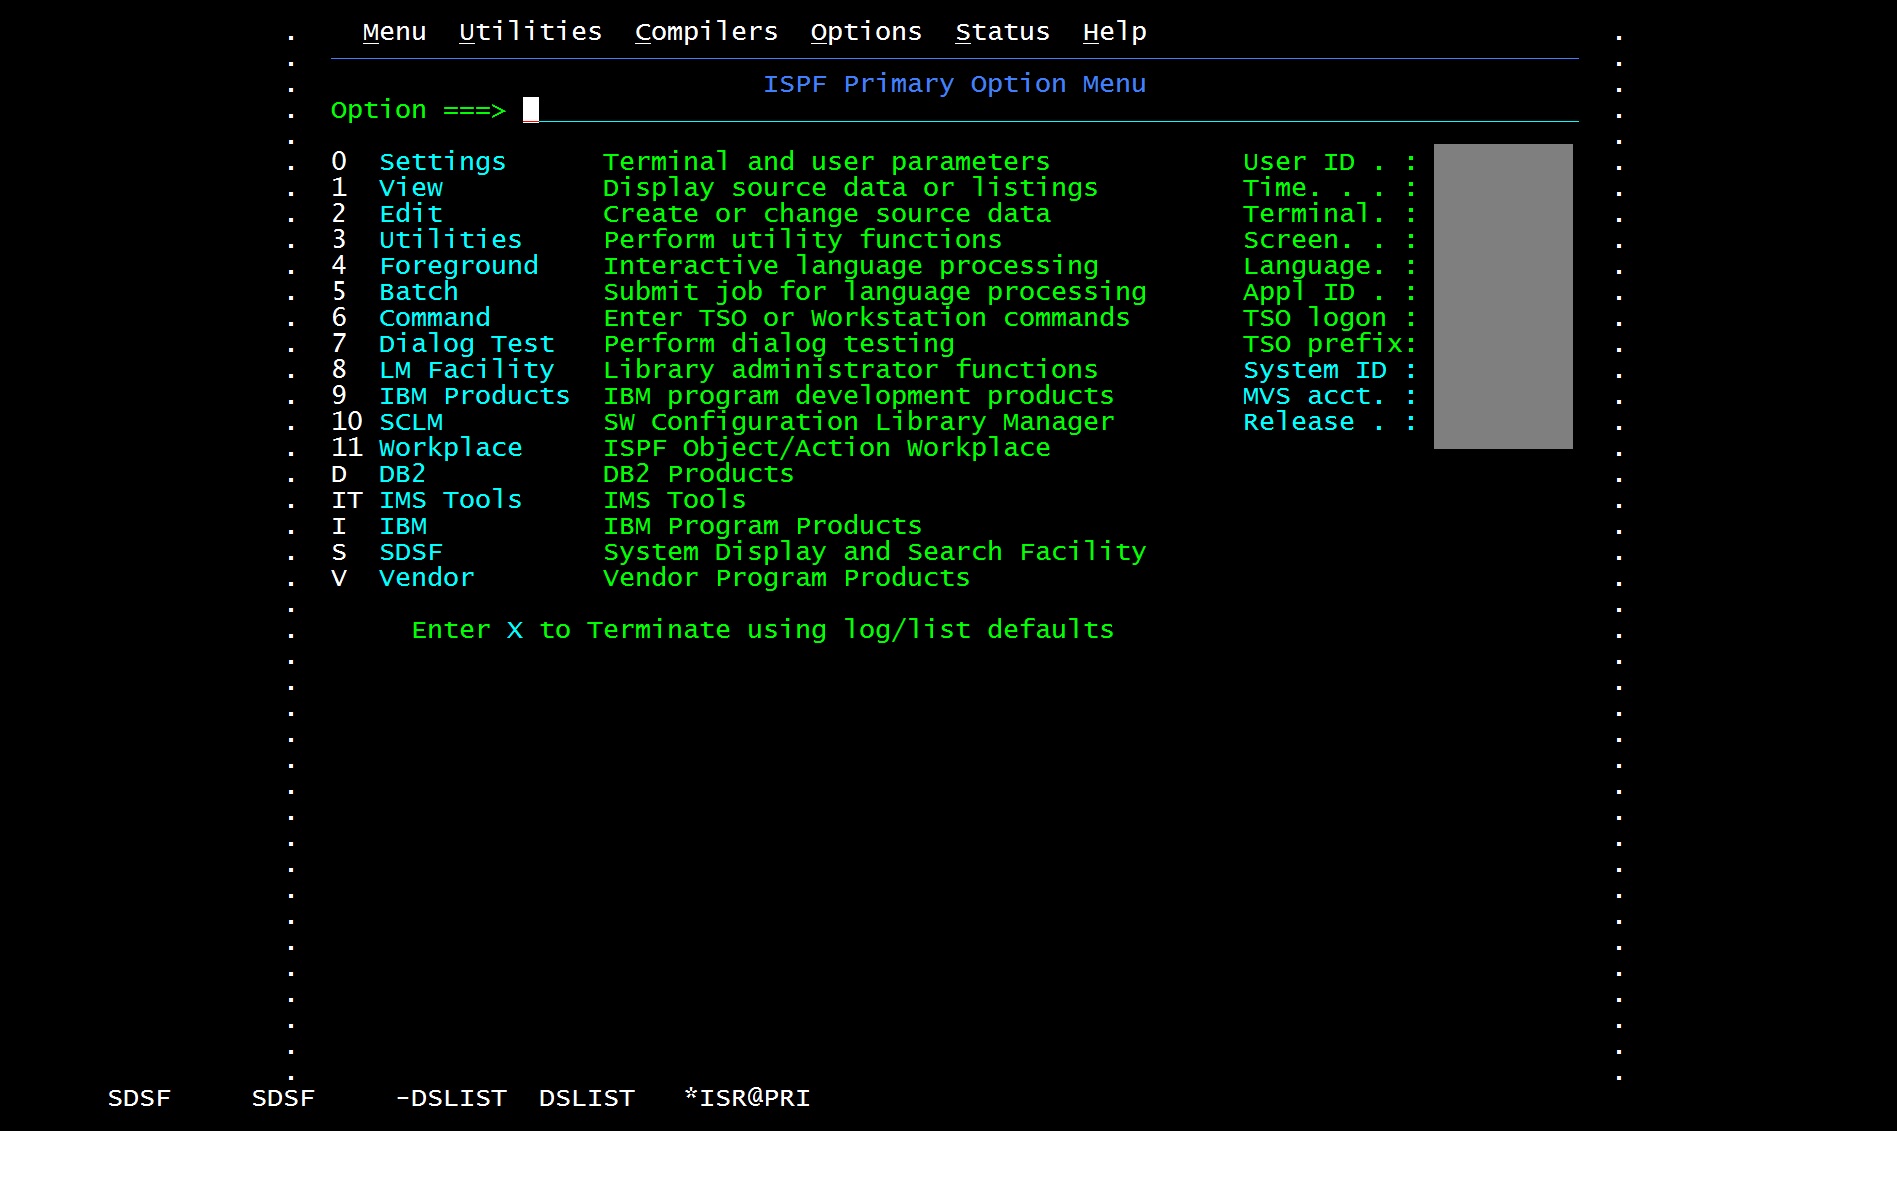Select option 7 Dialog Test

[466, 344]
